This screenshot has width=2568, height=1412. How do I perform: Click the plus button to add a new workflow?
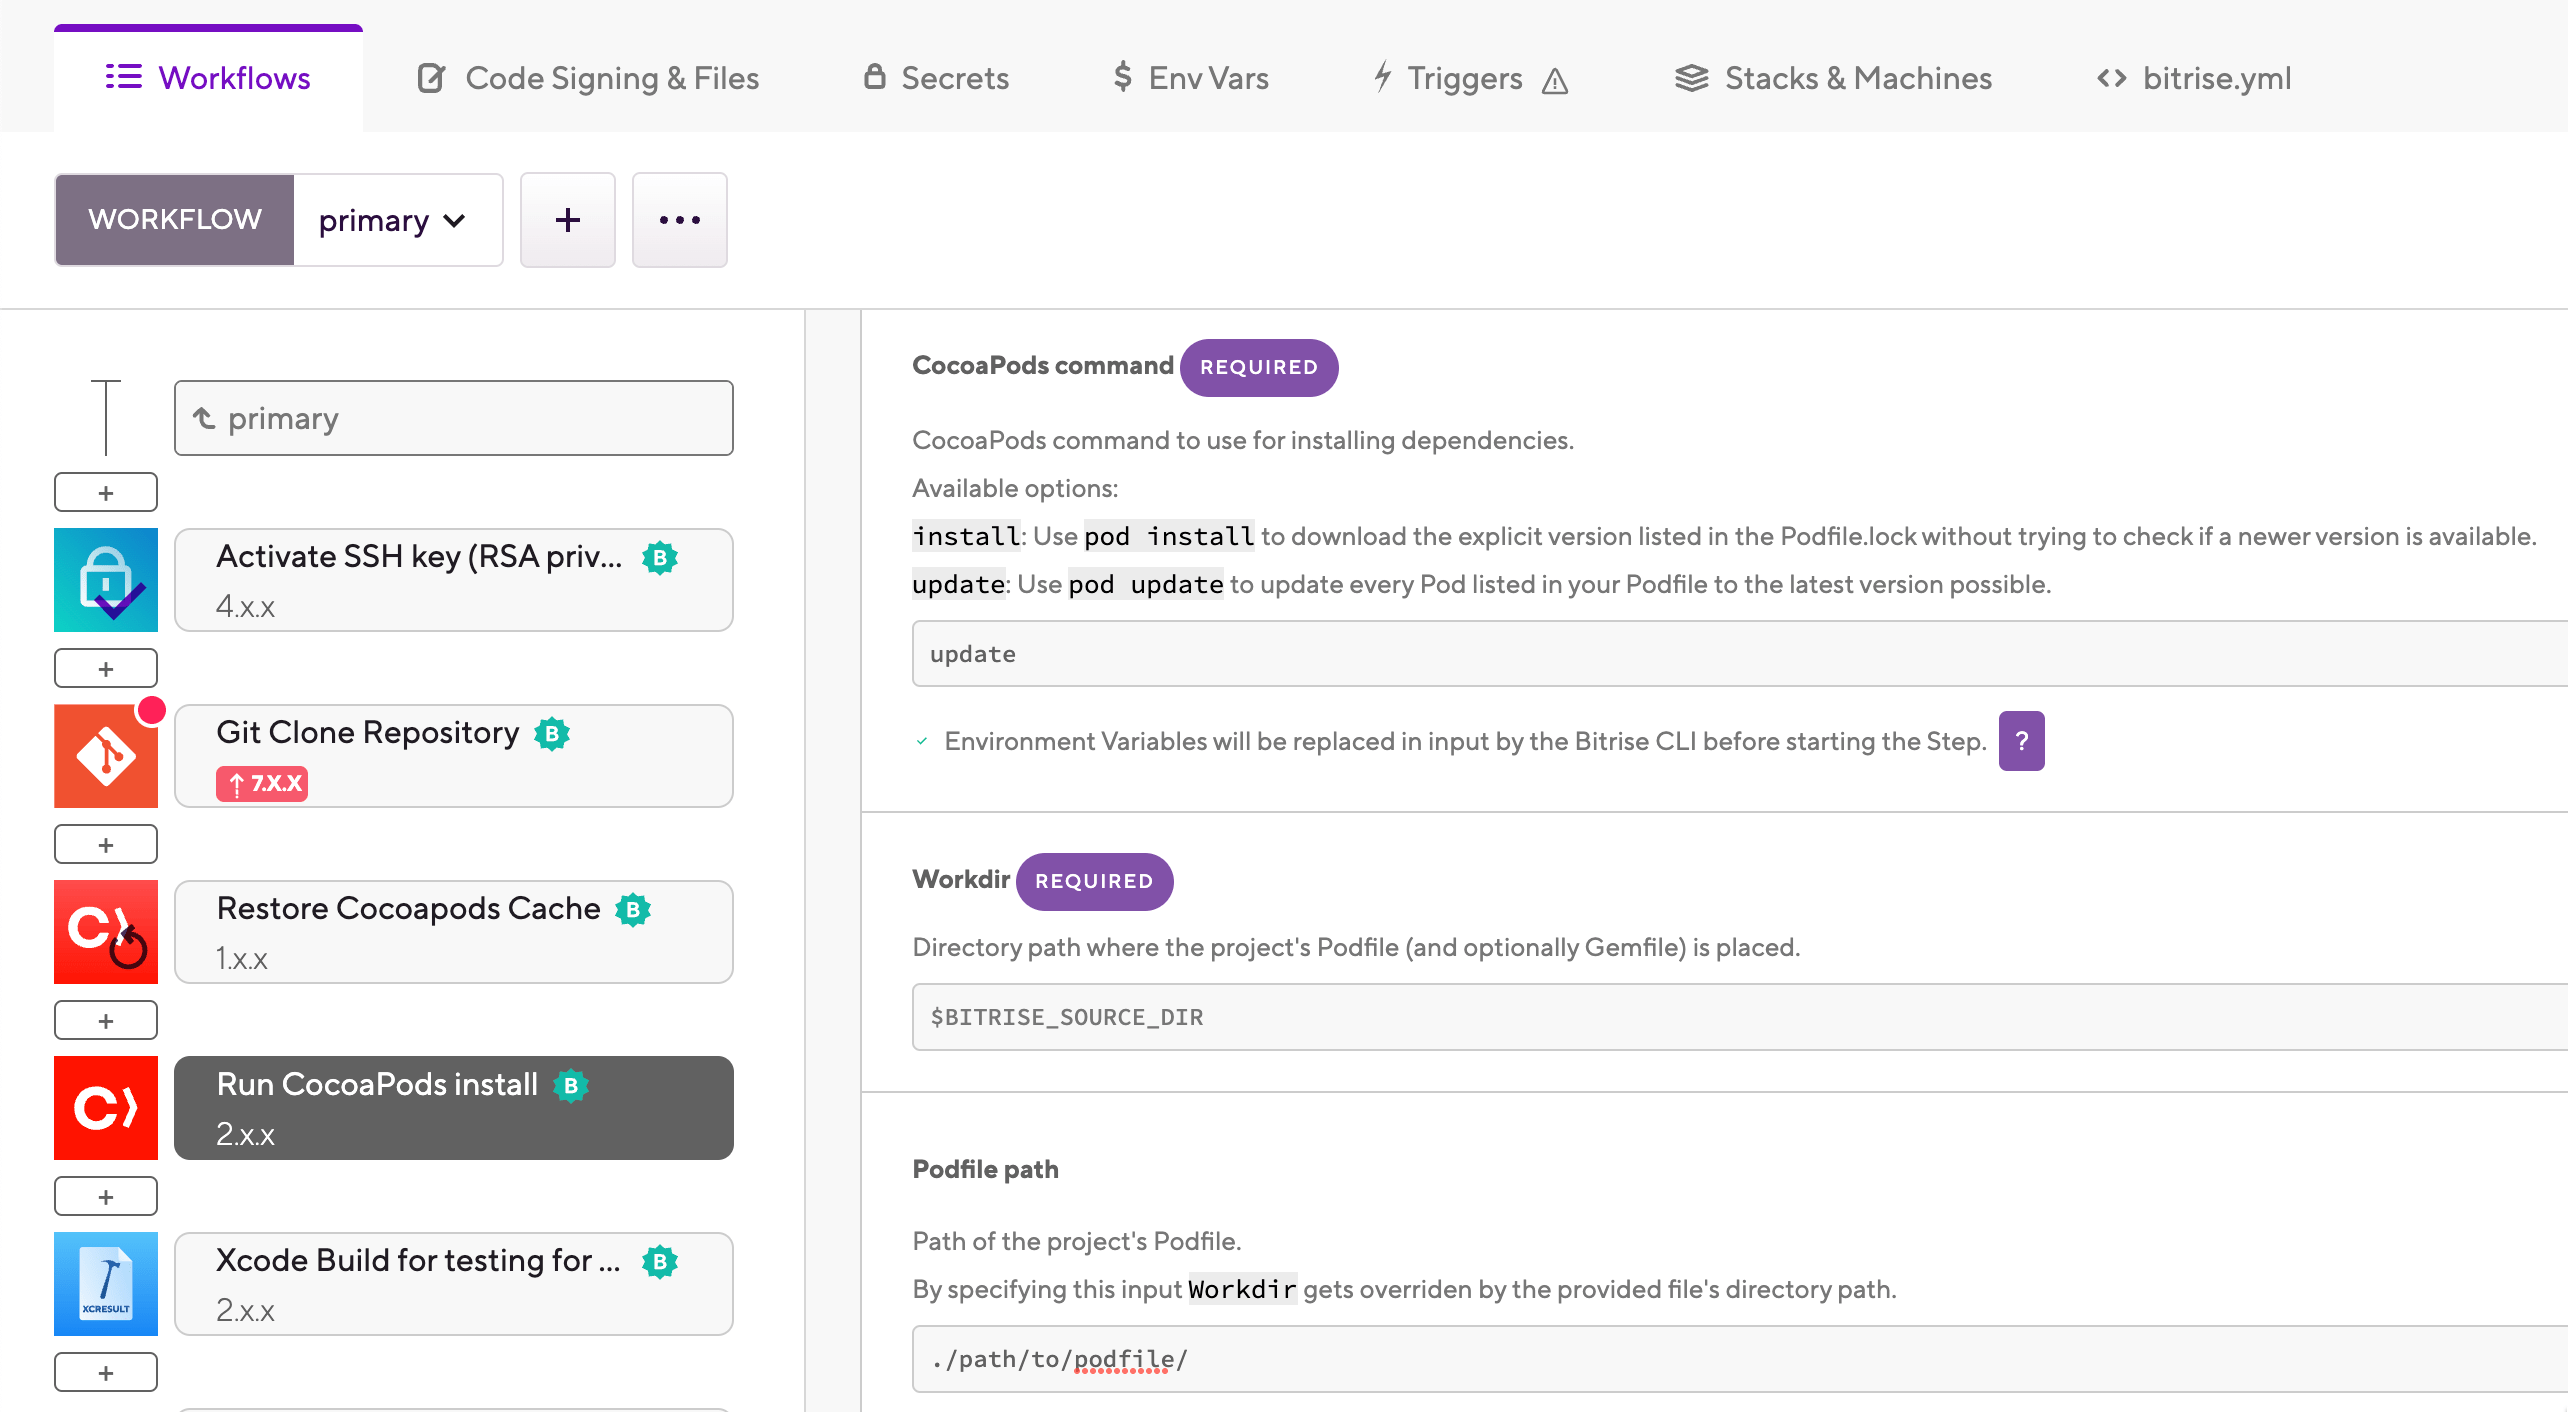coord(567,220)
